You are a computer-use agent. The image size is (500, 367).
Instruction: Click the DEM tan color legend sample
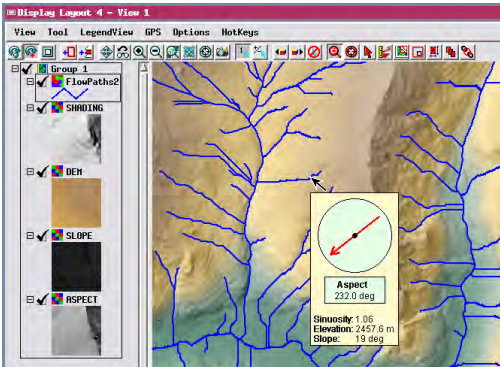click(x=76, y=203)
